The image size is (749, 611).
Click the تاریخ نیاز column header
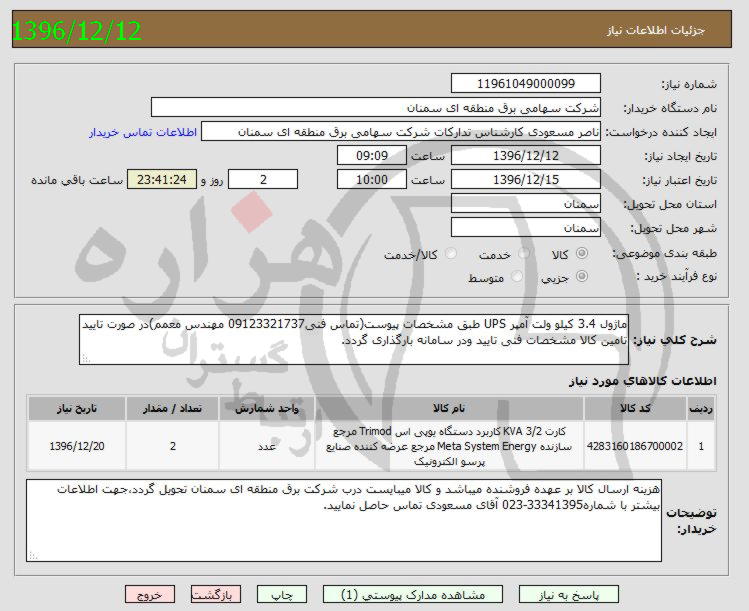click(x=76, y=408)
